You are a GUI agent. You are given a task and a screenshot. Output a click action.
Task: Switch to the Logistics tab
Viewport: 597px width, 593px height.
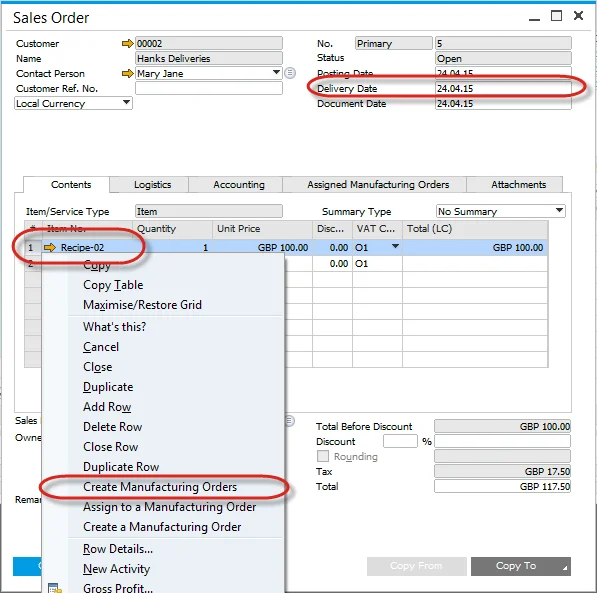(x=152, y=185)
